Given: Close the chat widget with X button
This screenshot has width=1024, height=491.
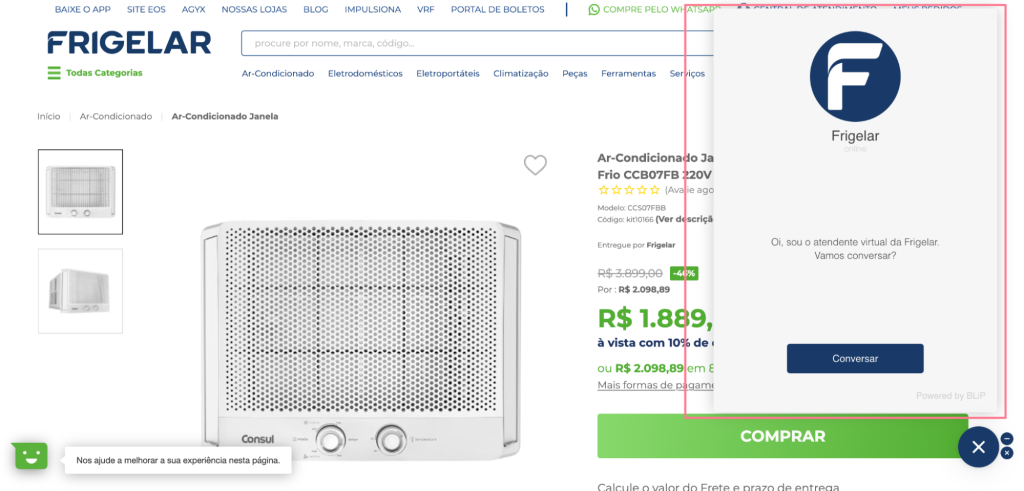Looking at the screenshot, I should [x=978, y=447].
